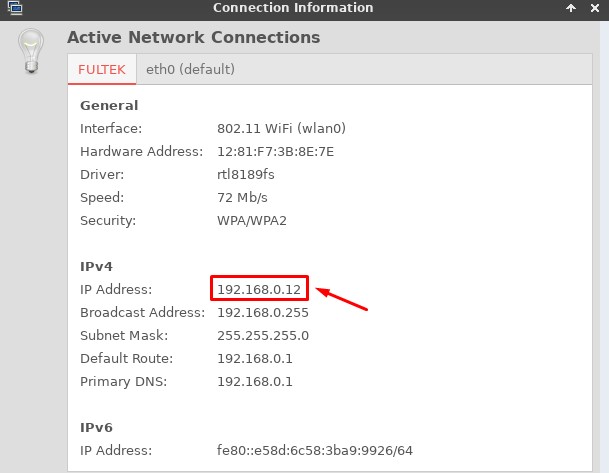This screenshot has width=609, height=473.
Task: Click the 72 Mb/s speed value
Action: pos(243,197)
